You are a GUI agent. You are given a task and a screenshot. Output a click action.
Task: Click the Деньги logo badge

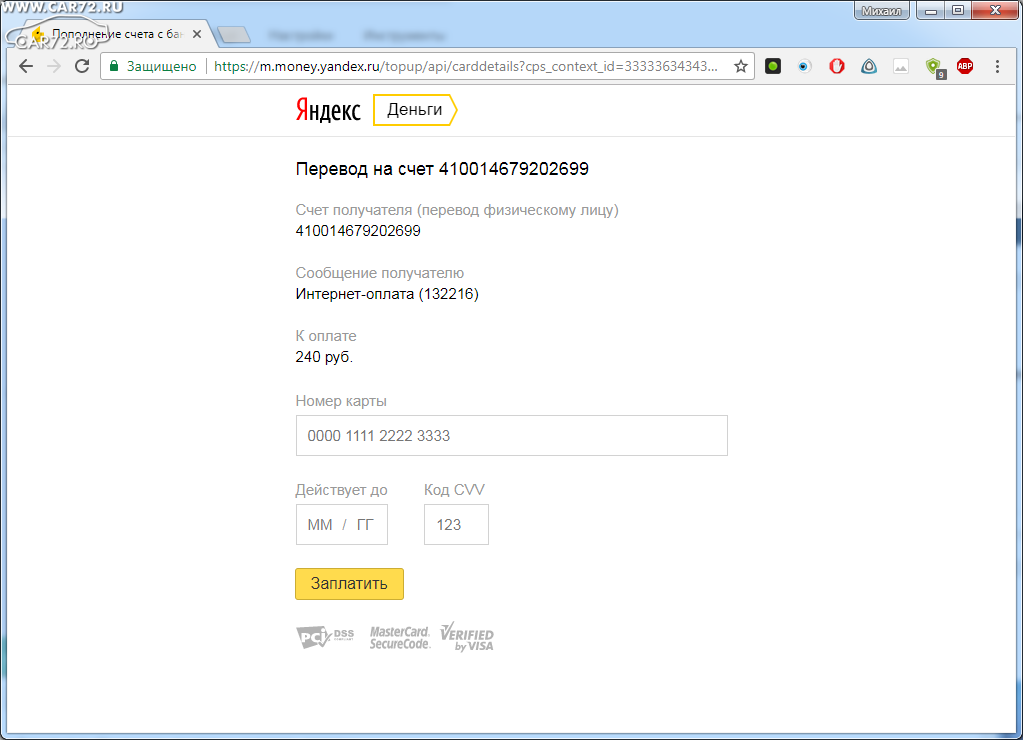click(x=415, y=110)
